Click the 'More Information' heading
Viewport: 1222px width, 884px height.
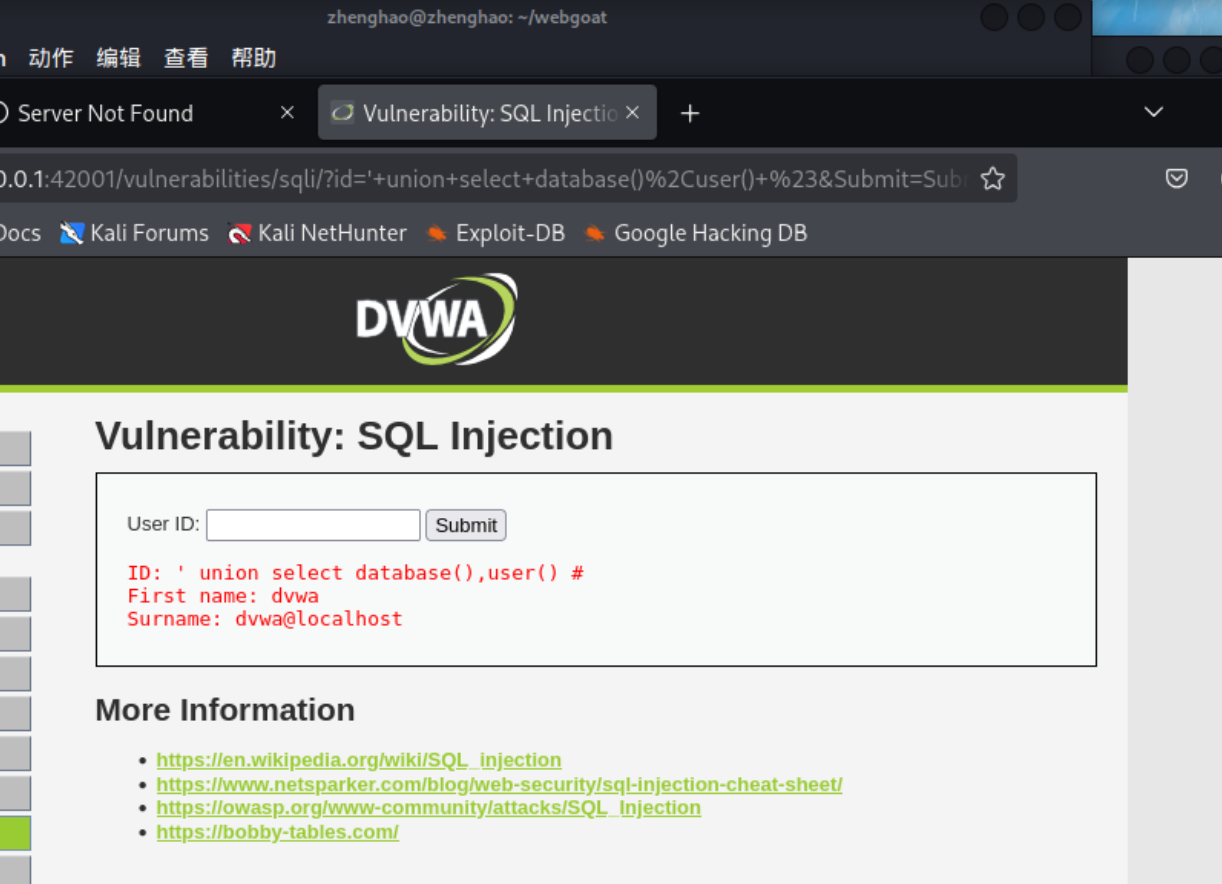coord(225,710)
